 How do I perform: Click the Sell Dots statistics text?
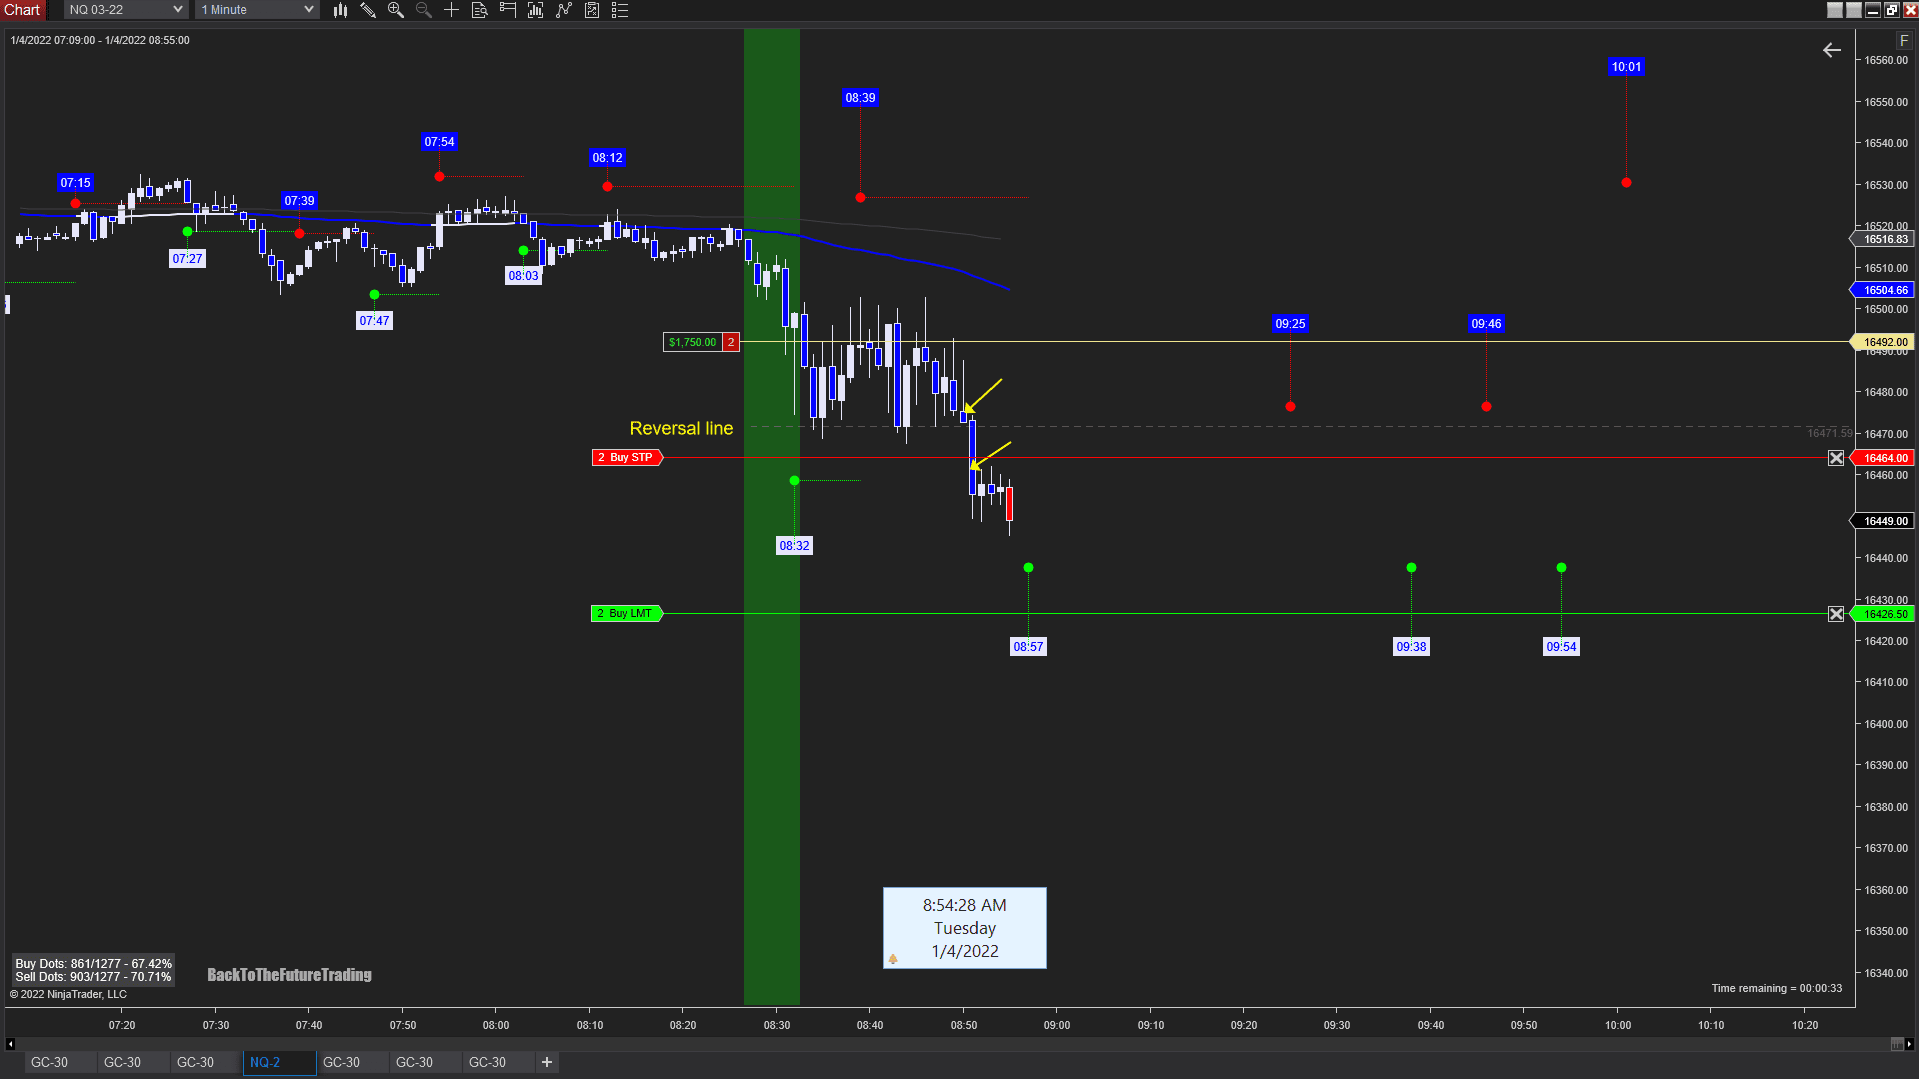pos(93,977)
